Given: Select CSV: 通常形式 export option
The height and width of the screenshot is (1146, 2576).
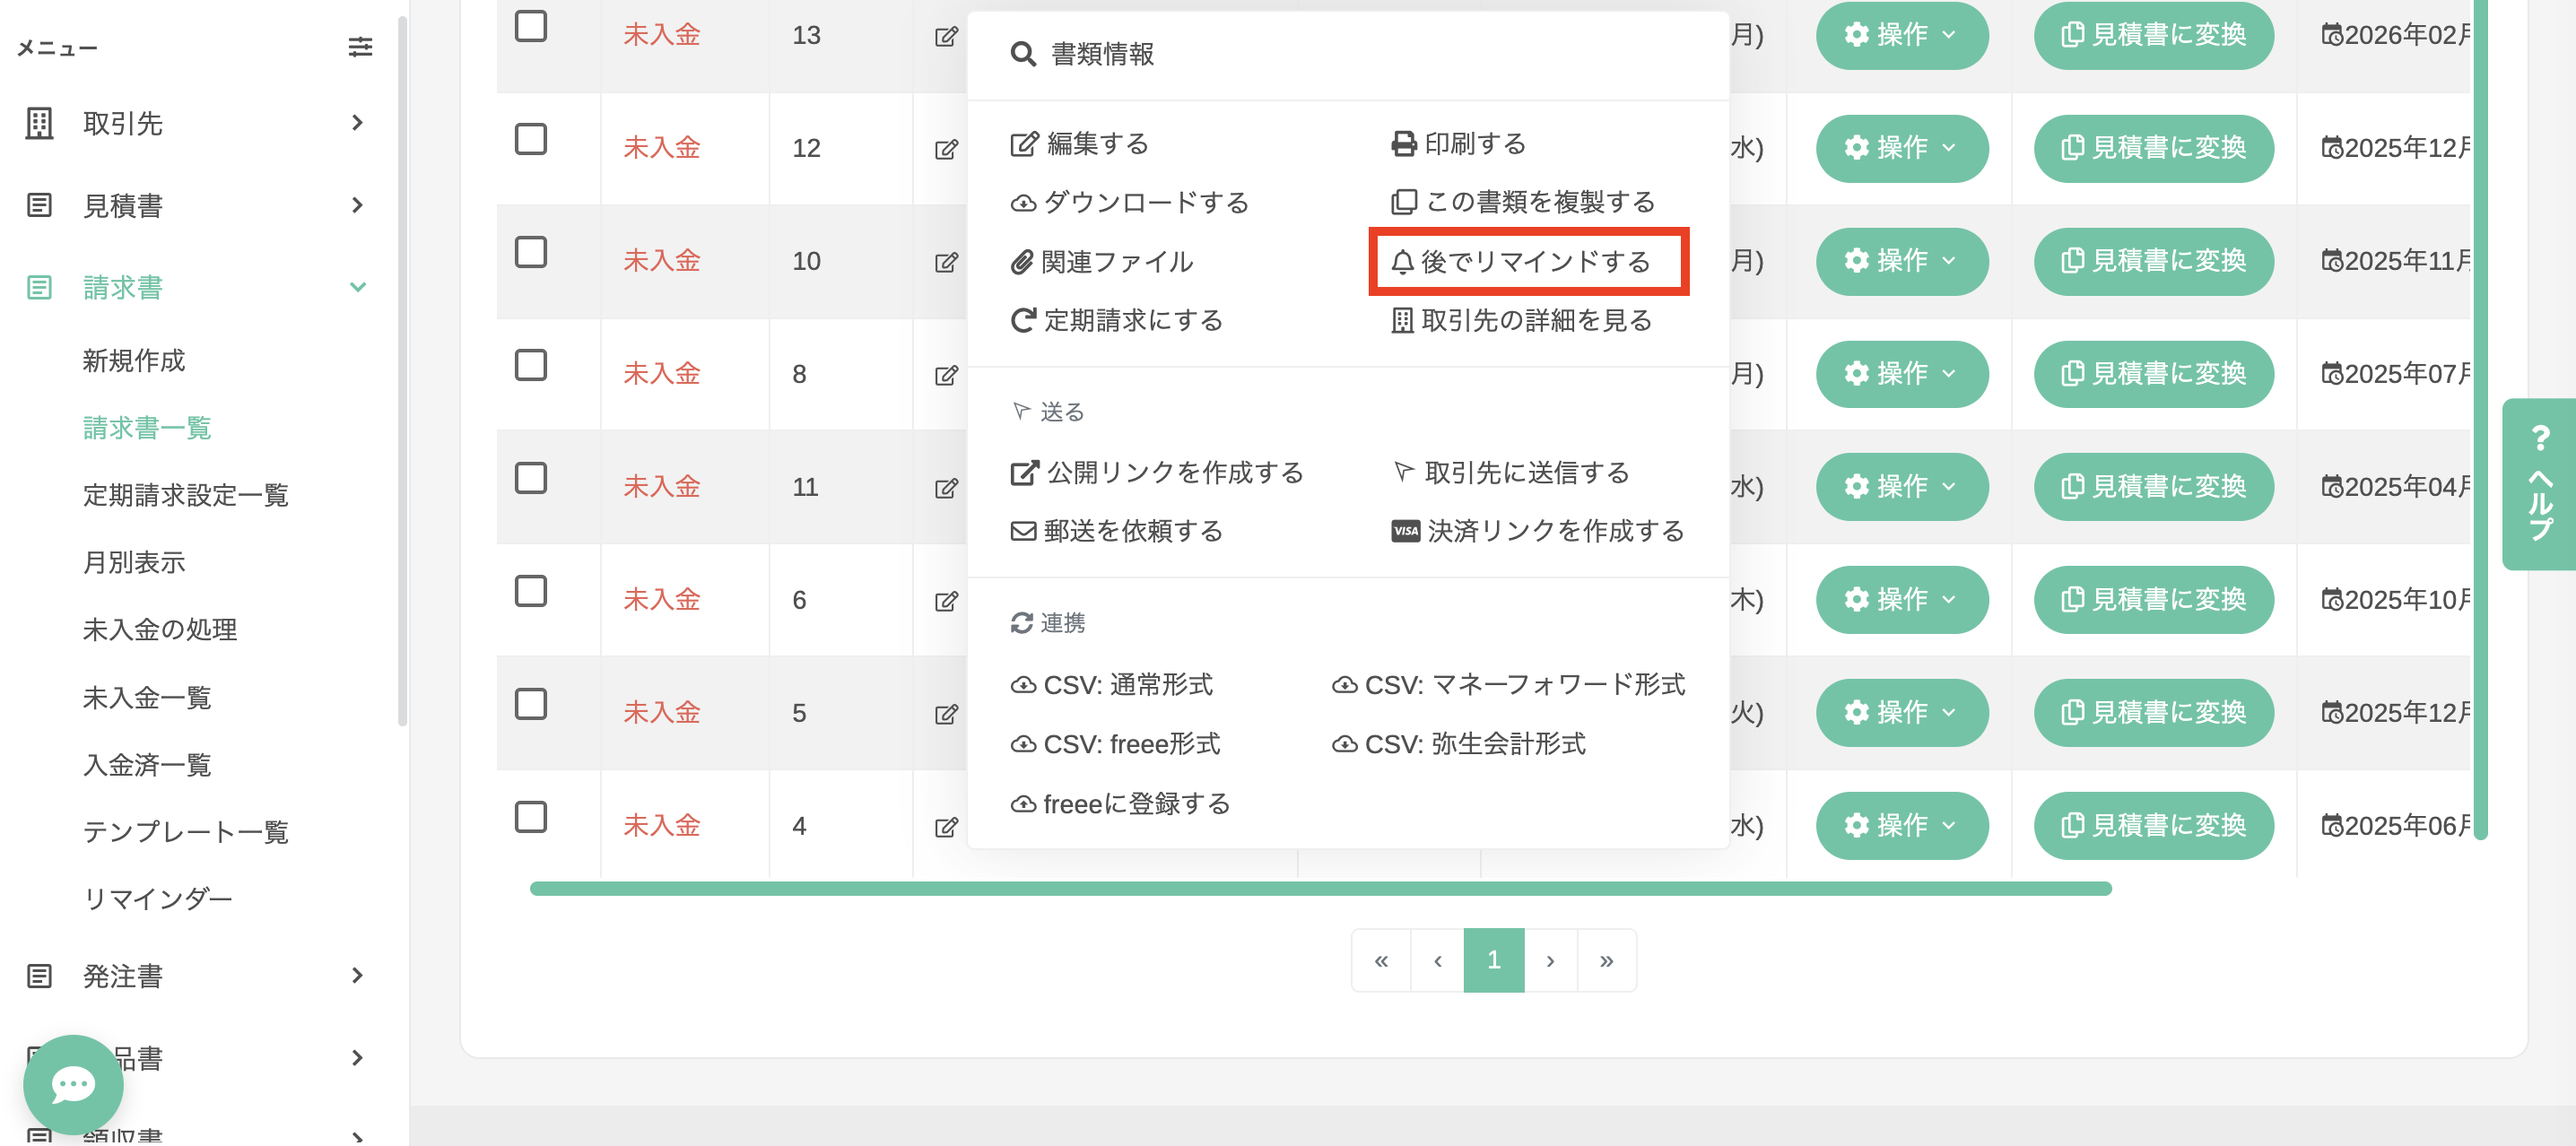Looking at the screenshot, I should coord(1111,685).
